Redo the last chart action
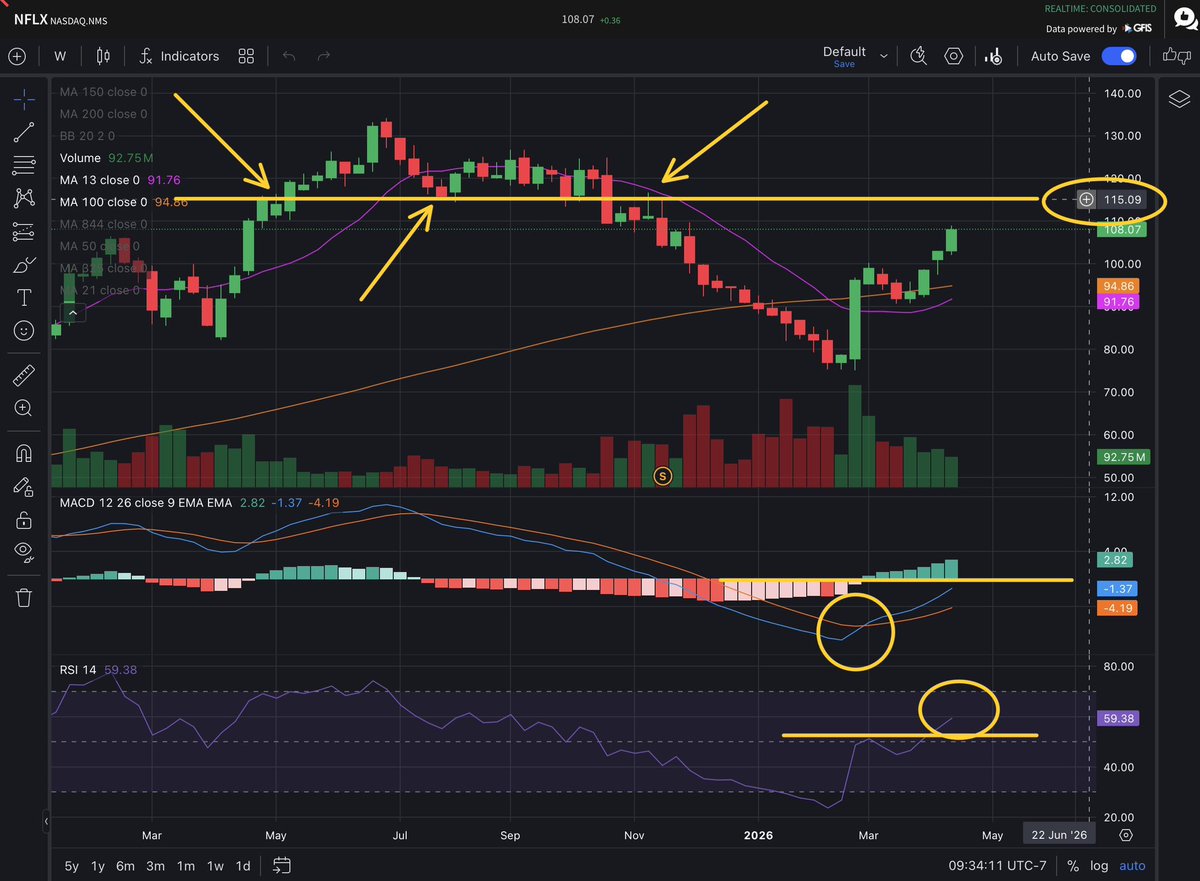1200x881 pixels. point(323,56)
